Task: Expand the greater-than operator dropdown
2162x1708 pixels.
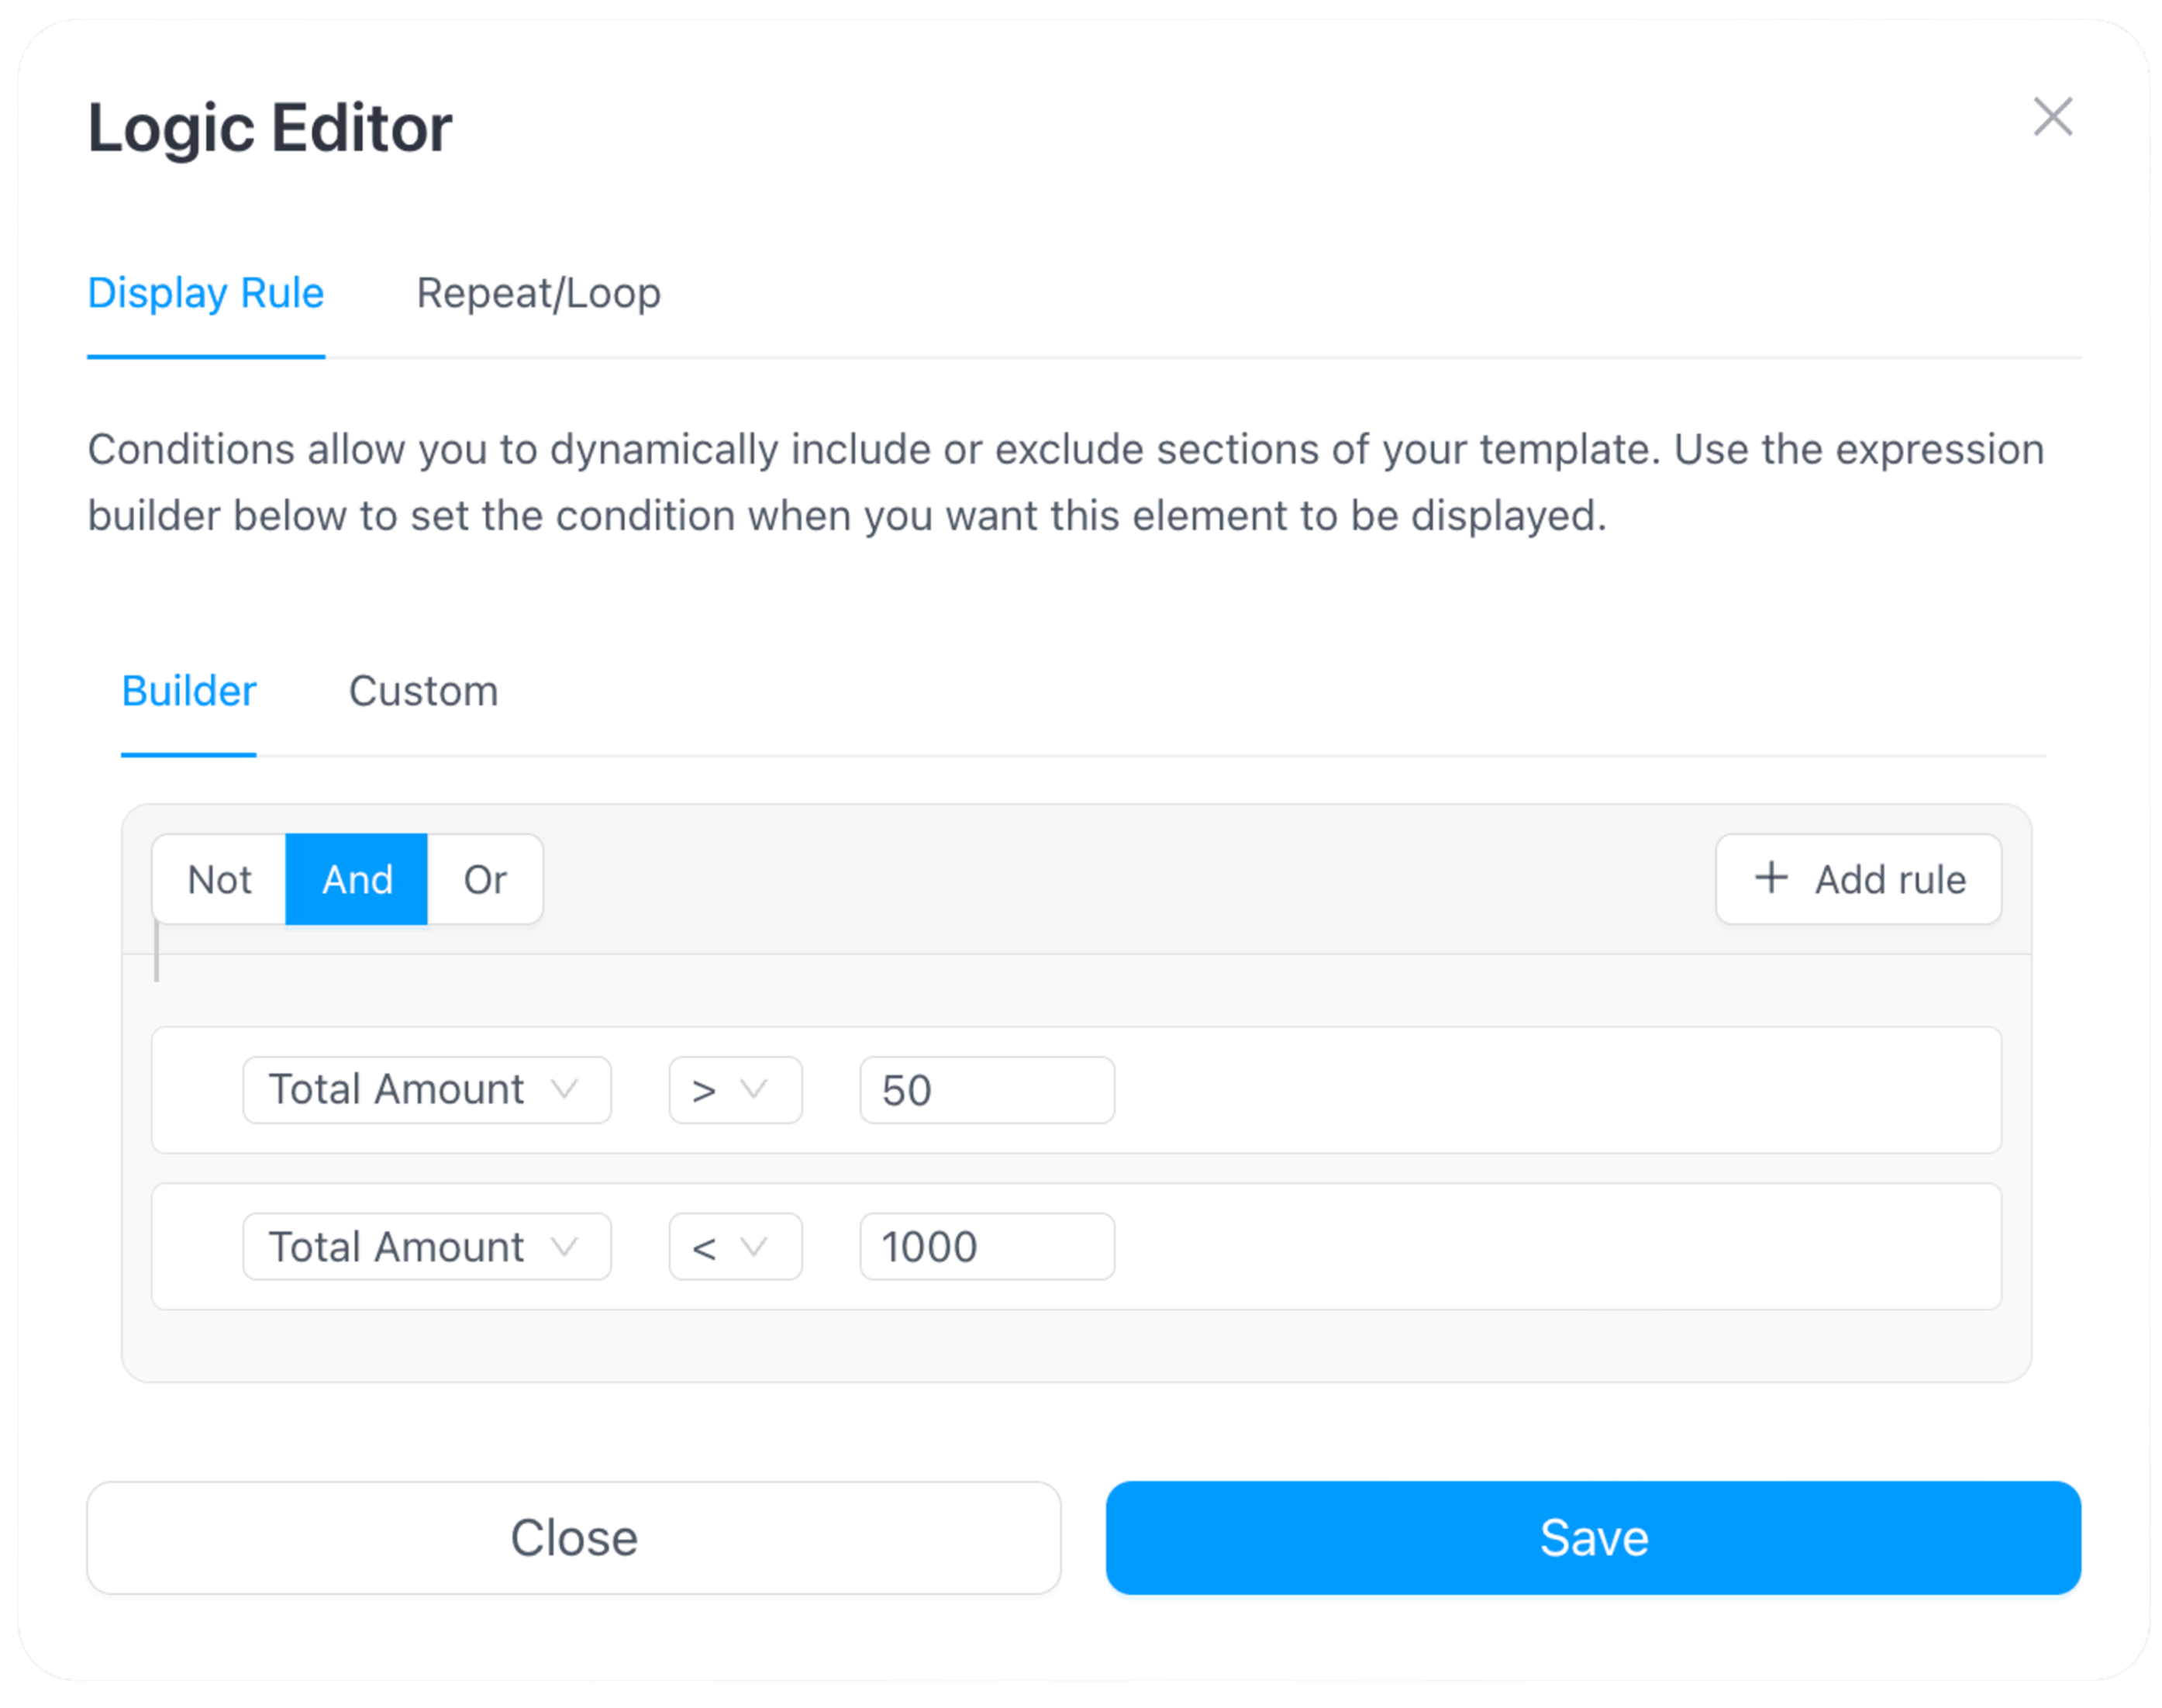Action: [x=735, y=1090]
